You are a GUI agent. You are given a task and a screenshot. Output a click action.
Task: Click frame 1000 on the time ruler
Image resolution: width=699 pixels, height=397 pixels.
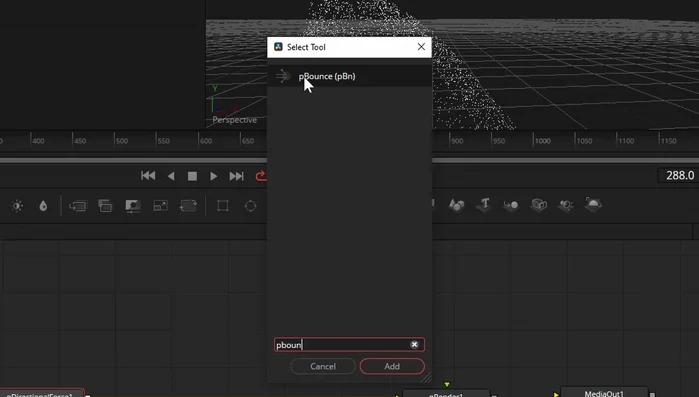(x=542, y=141)
